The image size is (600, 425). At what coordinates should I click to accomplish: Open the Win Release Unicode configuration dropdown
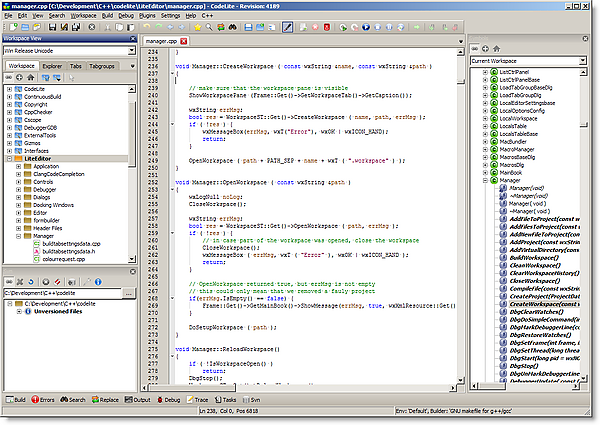point(131,49)
